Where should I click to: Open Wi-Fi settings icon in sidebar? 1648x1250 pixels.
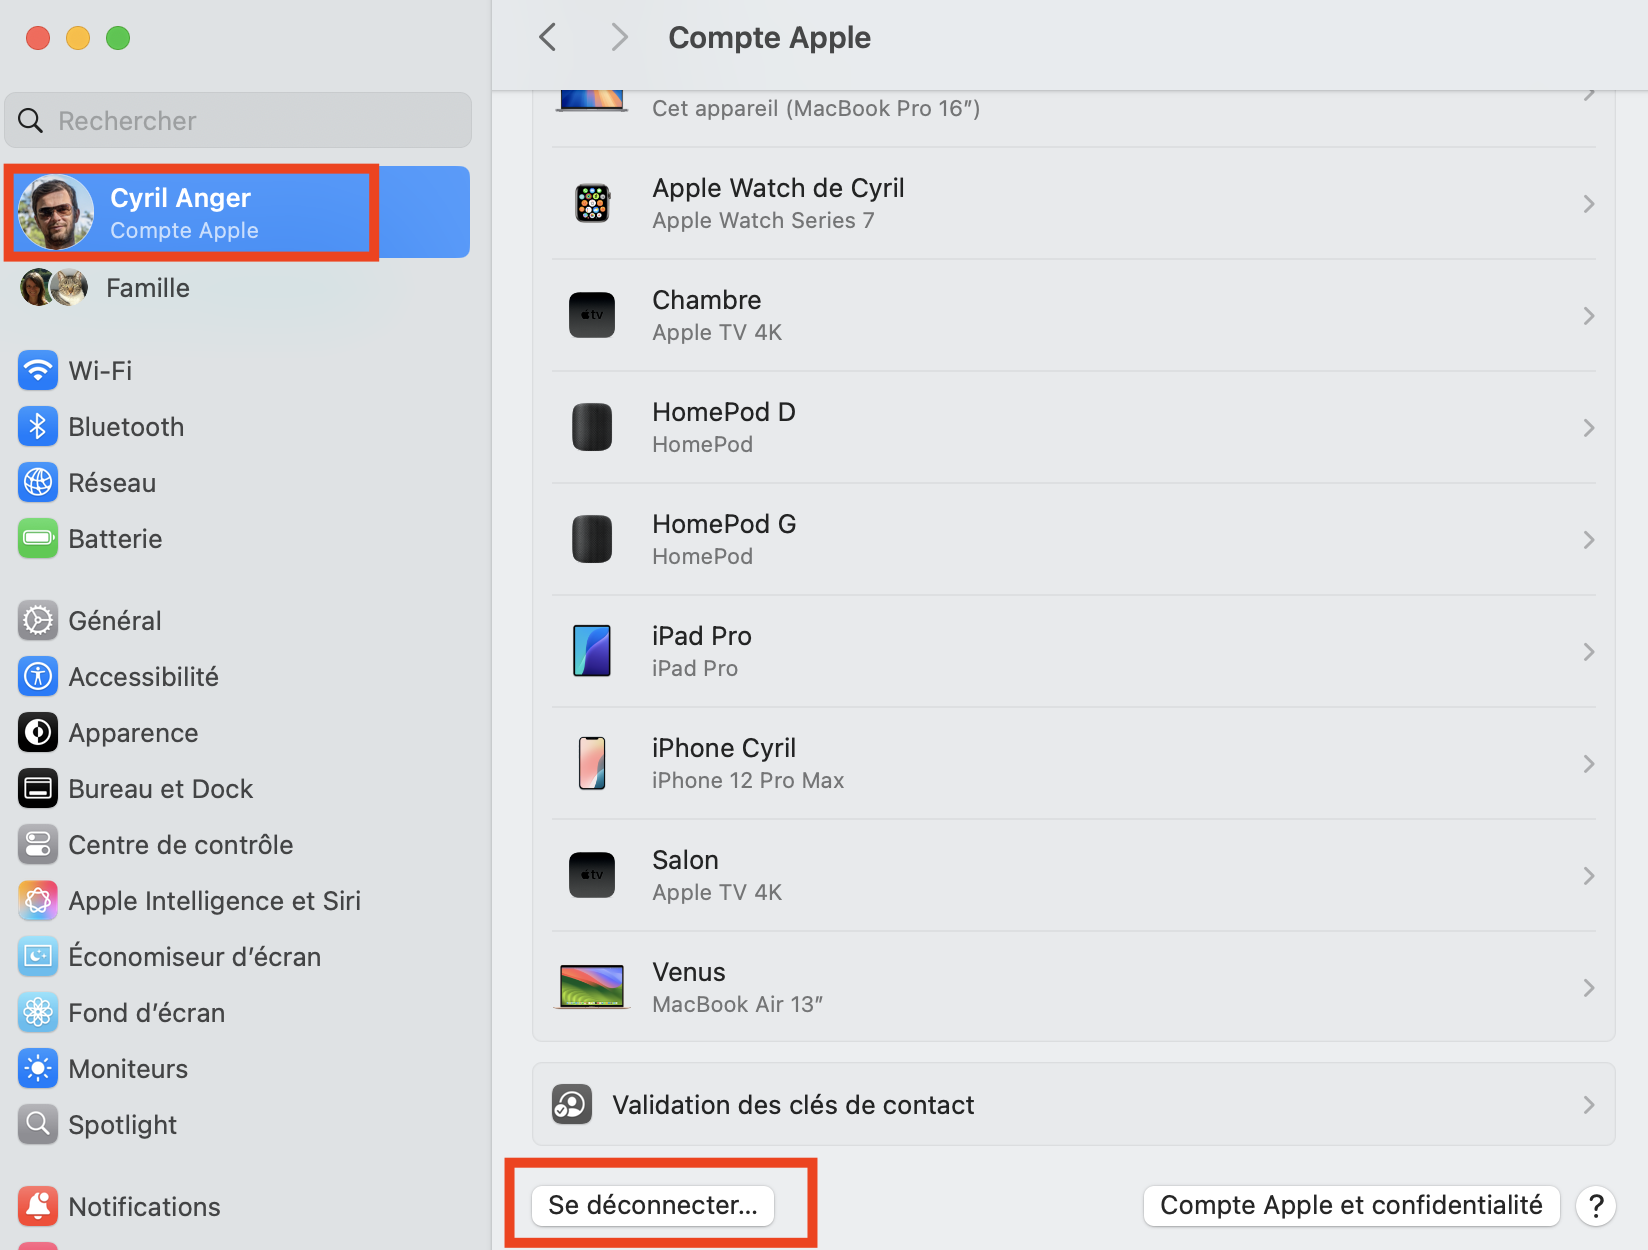tap(38, 371)
